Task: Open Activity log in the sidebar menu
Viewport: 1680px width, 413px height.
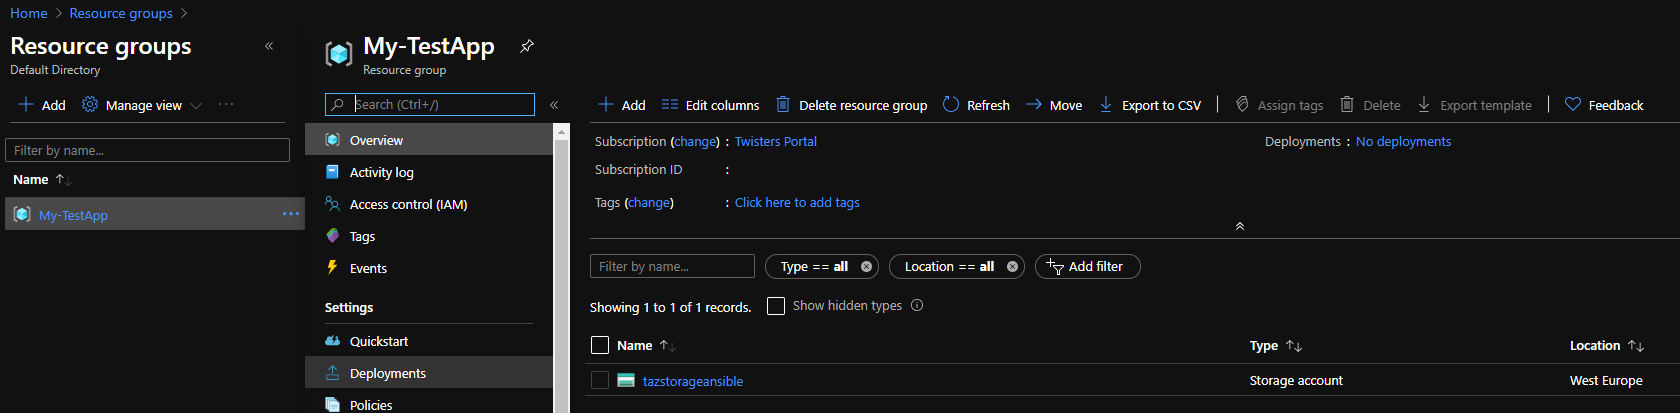Action: point(381,172)
